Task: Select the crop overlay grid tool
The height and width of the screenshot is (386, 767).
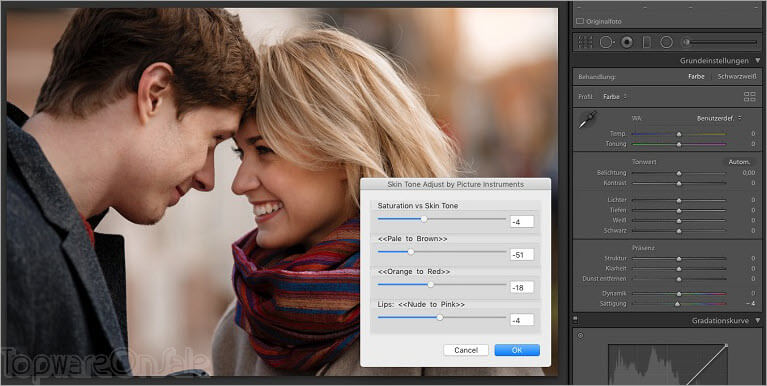Action: (585, 42)
